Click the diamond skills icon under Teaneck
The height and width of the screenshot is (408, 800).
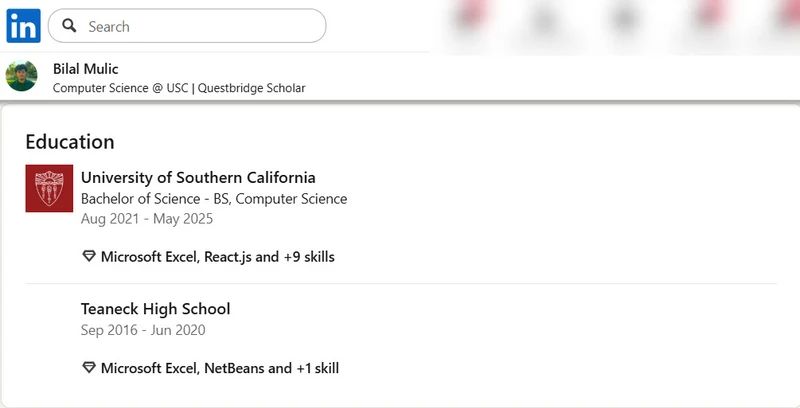[x=89, y=368]
